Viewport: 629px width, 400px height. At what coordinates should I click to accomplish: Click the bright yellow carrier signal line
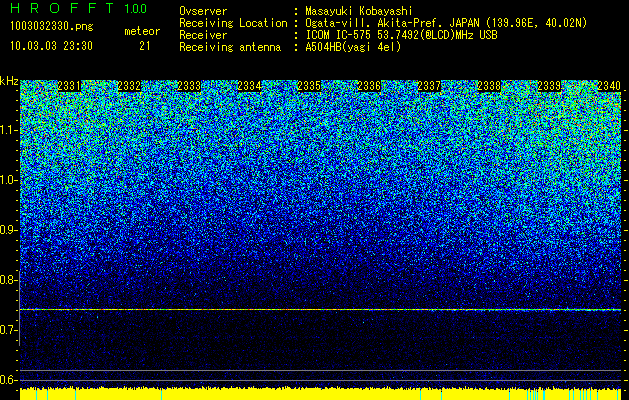pos(321,309)
